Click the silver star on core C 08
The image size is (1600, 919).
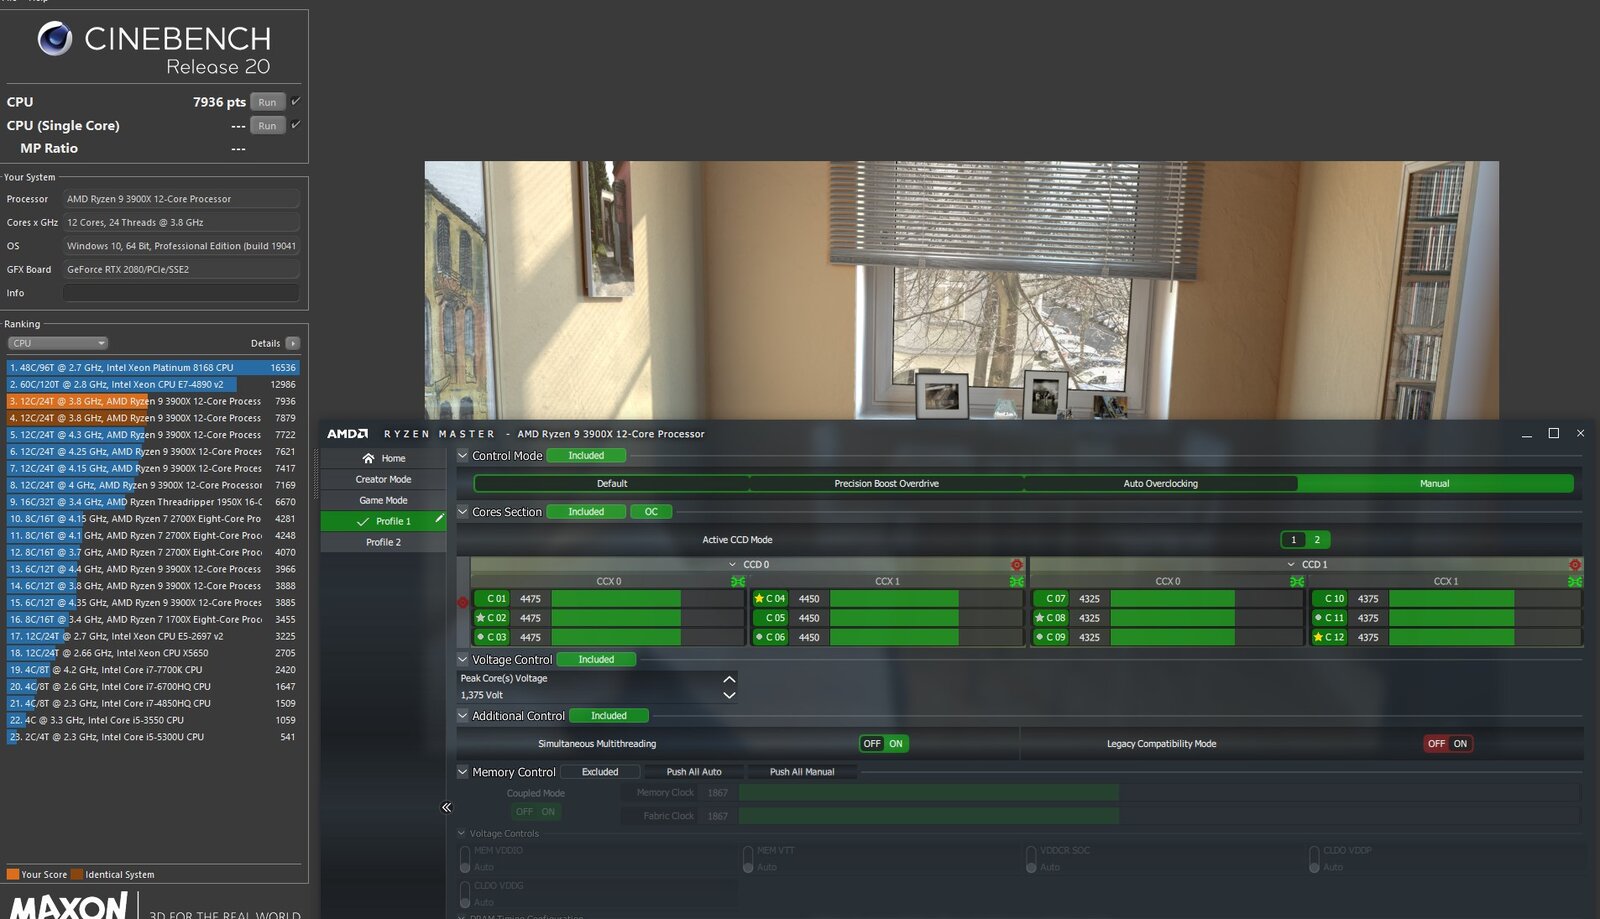point(1039,617)
